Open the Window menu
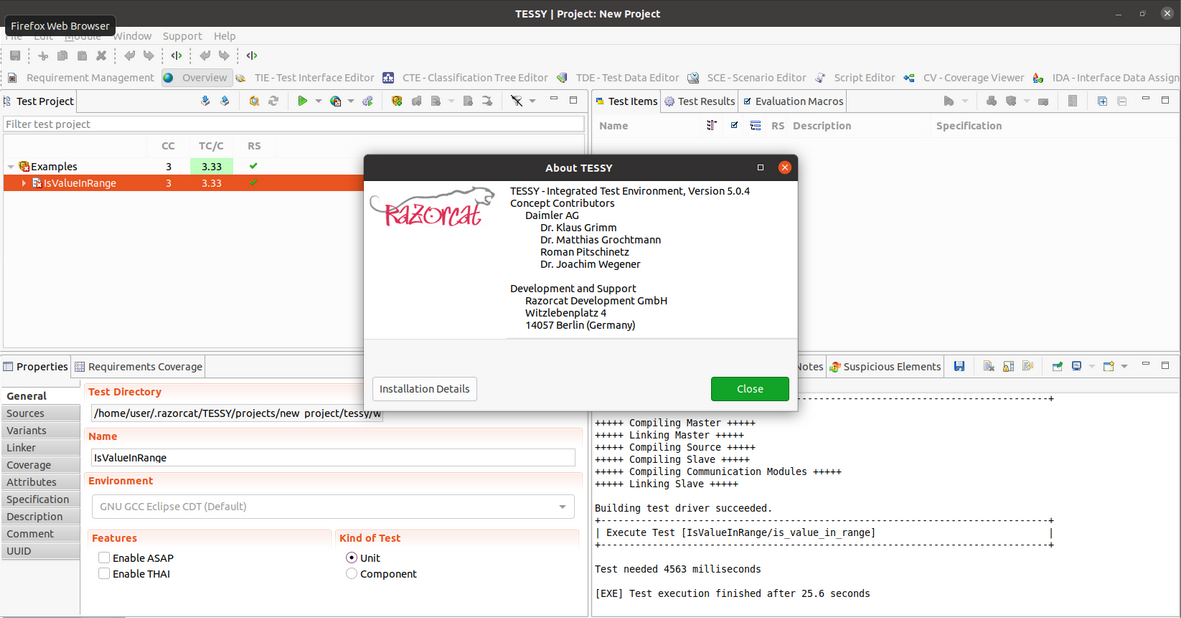This screenshot has width=1181, height=618. (133, 36)
